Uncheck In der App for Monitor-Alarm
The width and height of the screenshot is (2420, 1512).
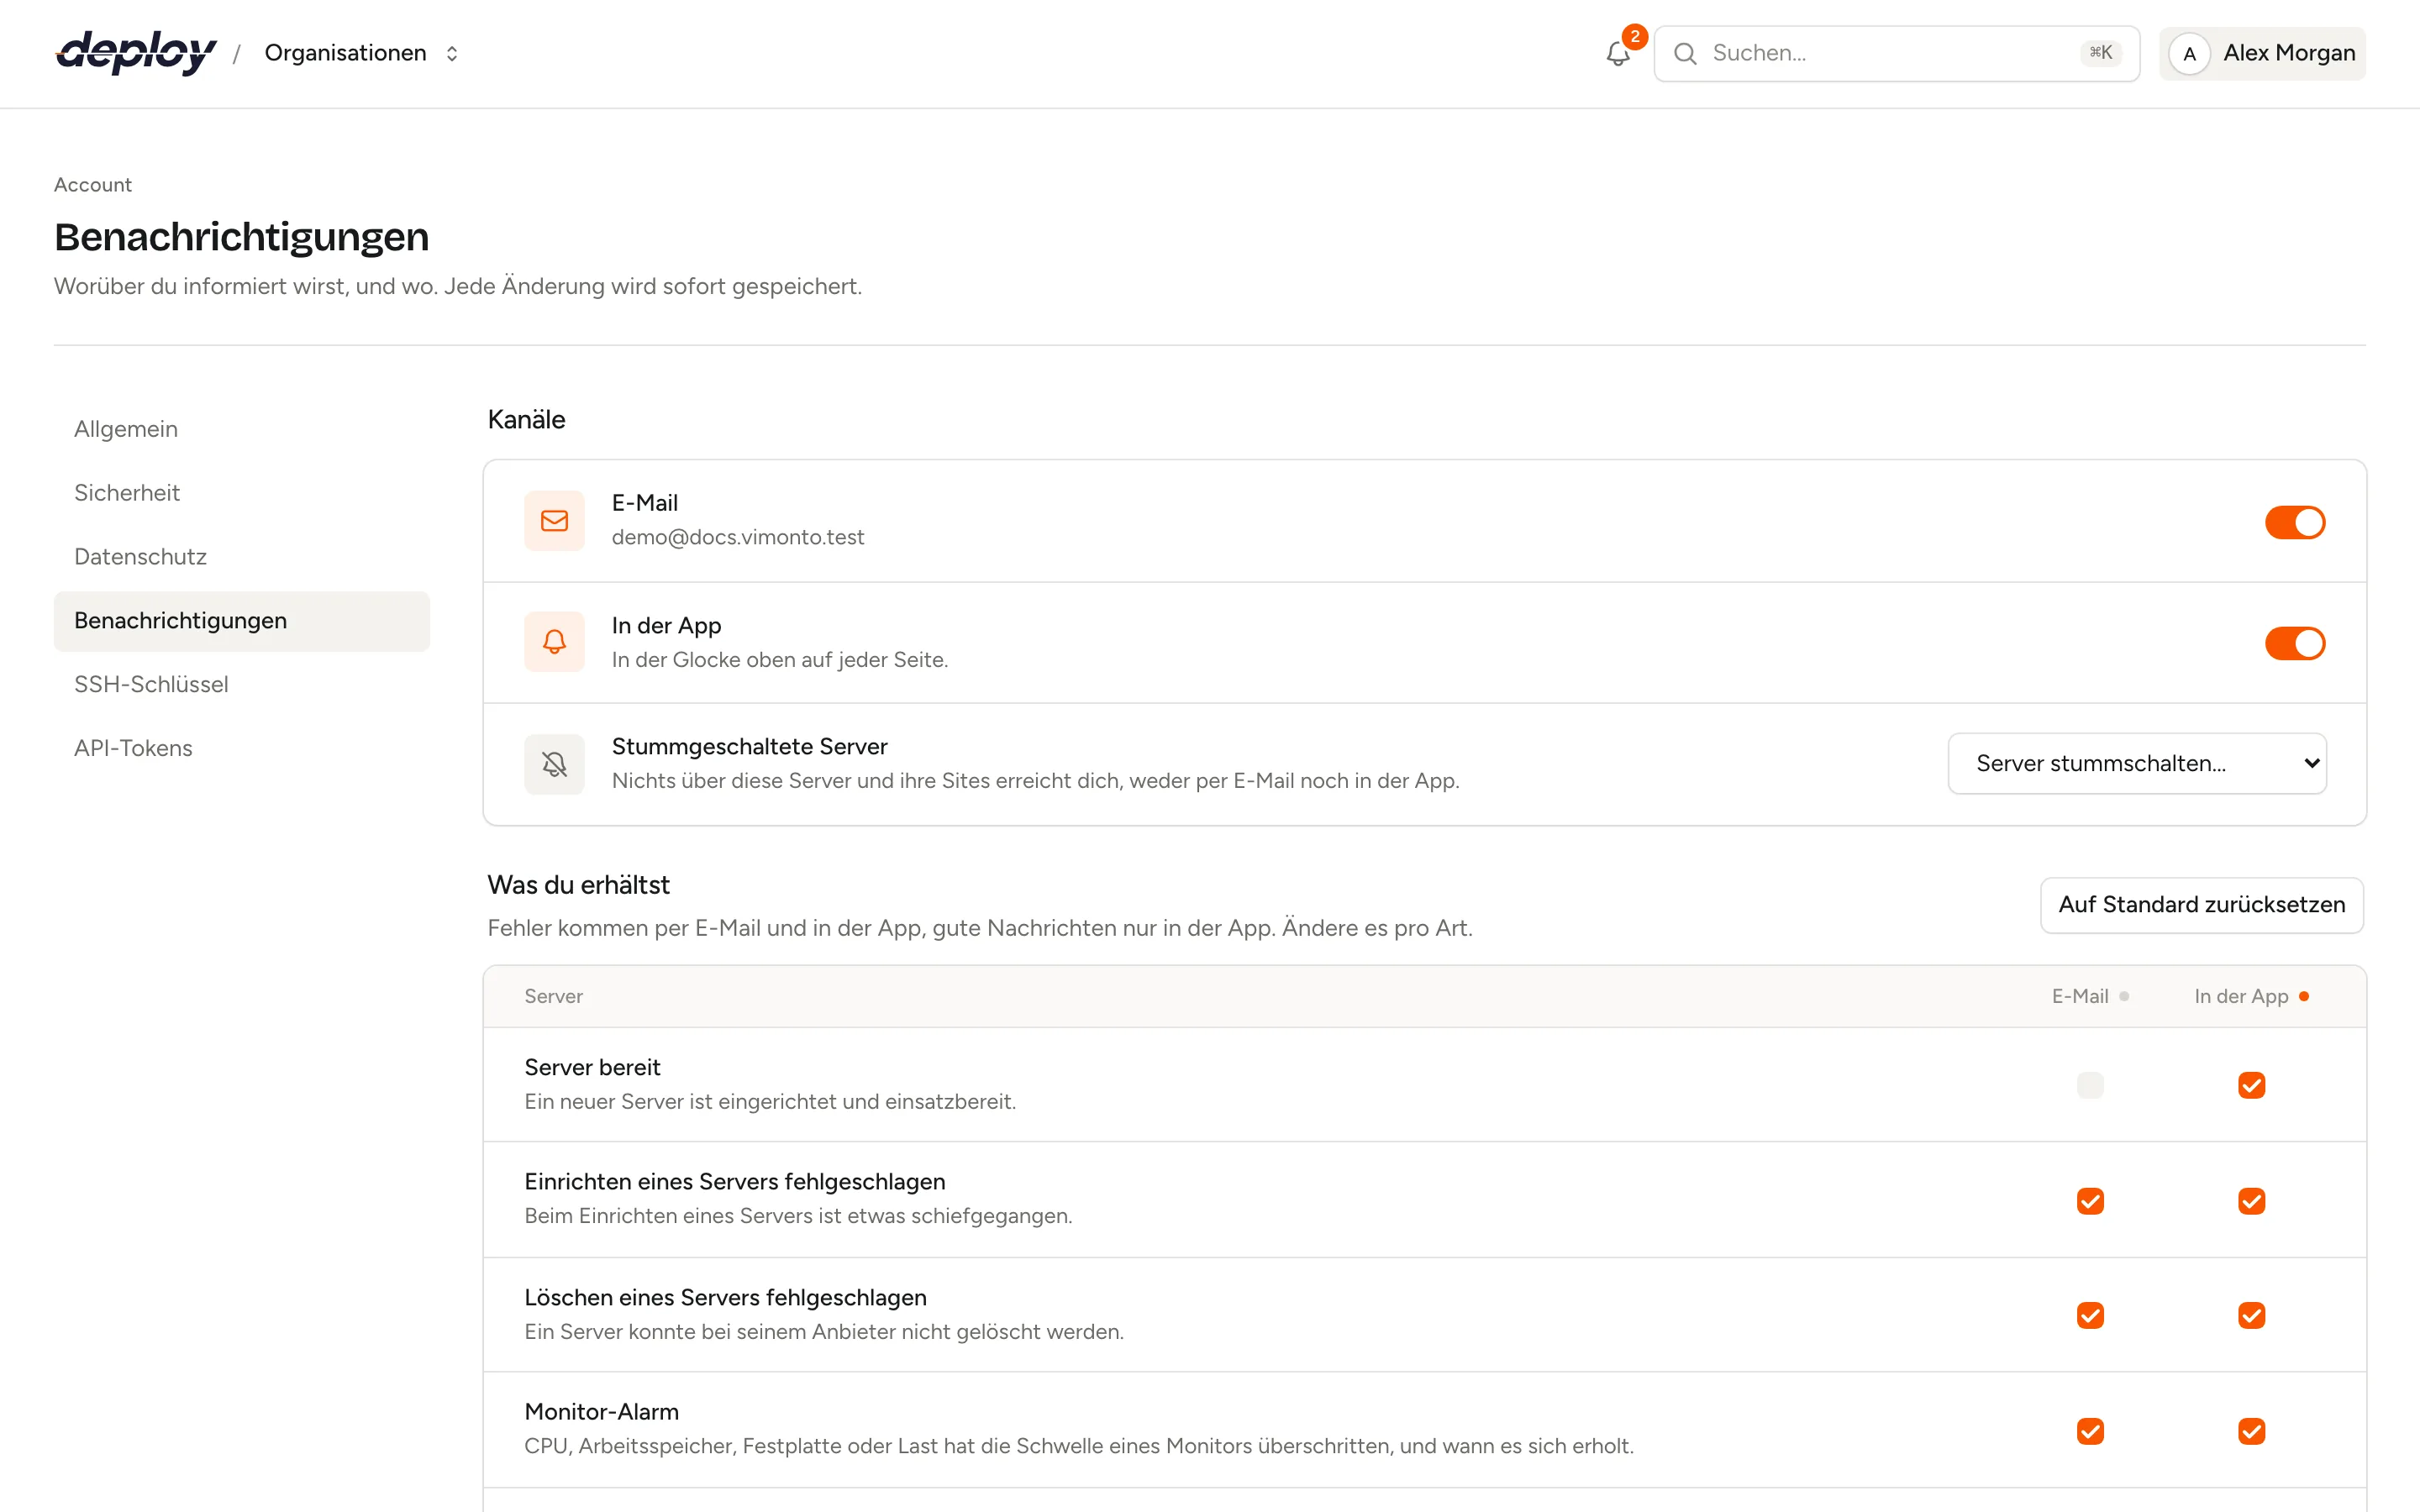click(2251, 1431)
